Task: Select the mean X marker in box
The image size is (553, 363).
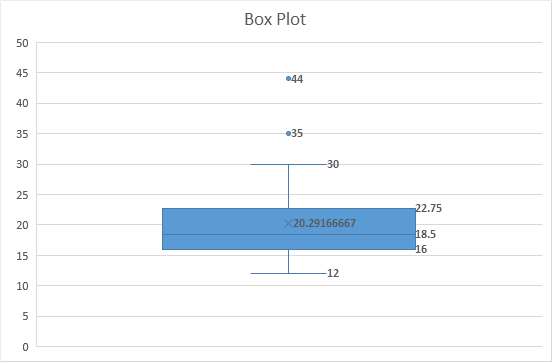Action: (x=288, y=223)
